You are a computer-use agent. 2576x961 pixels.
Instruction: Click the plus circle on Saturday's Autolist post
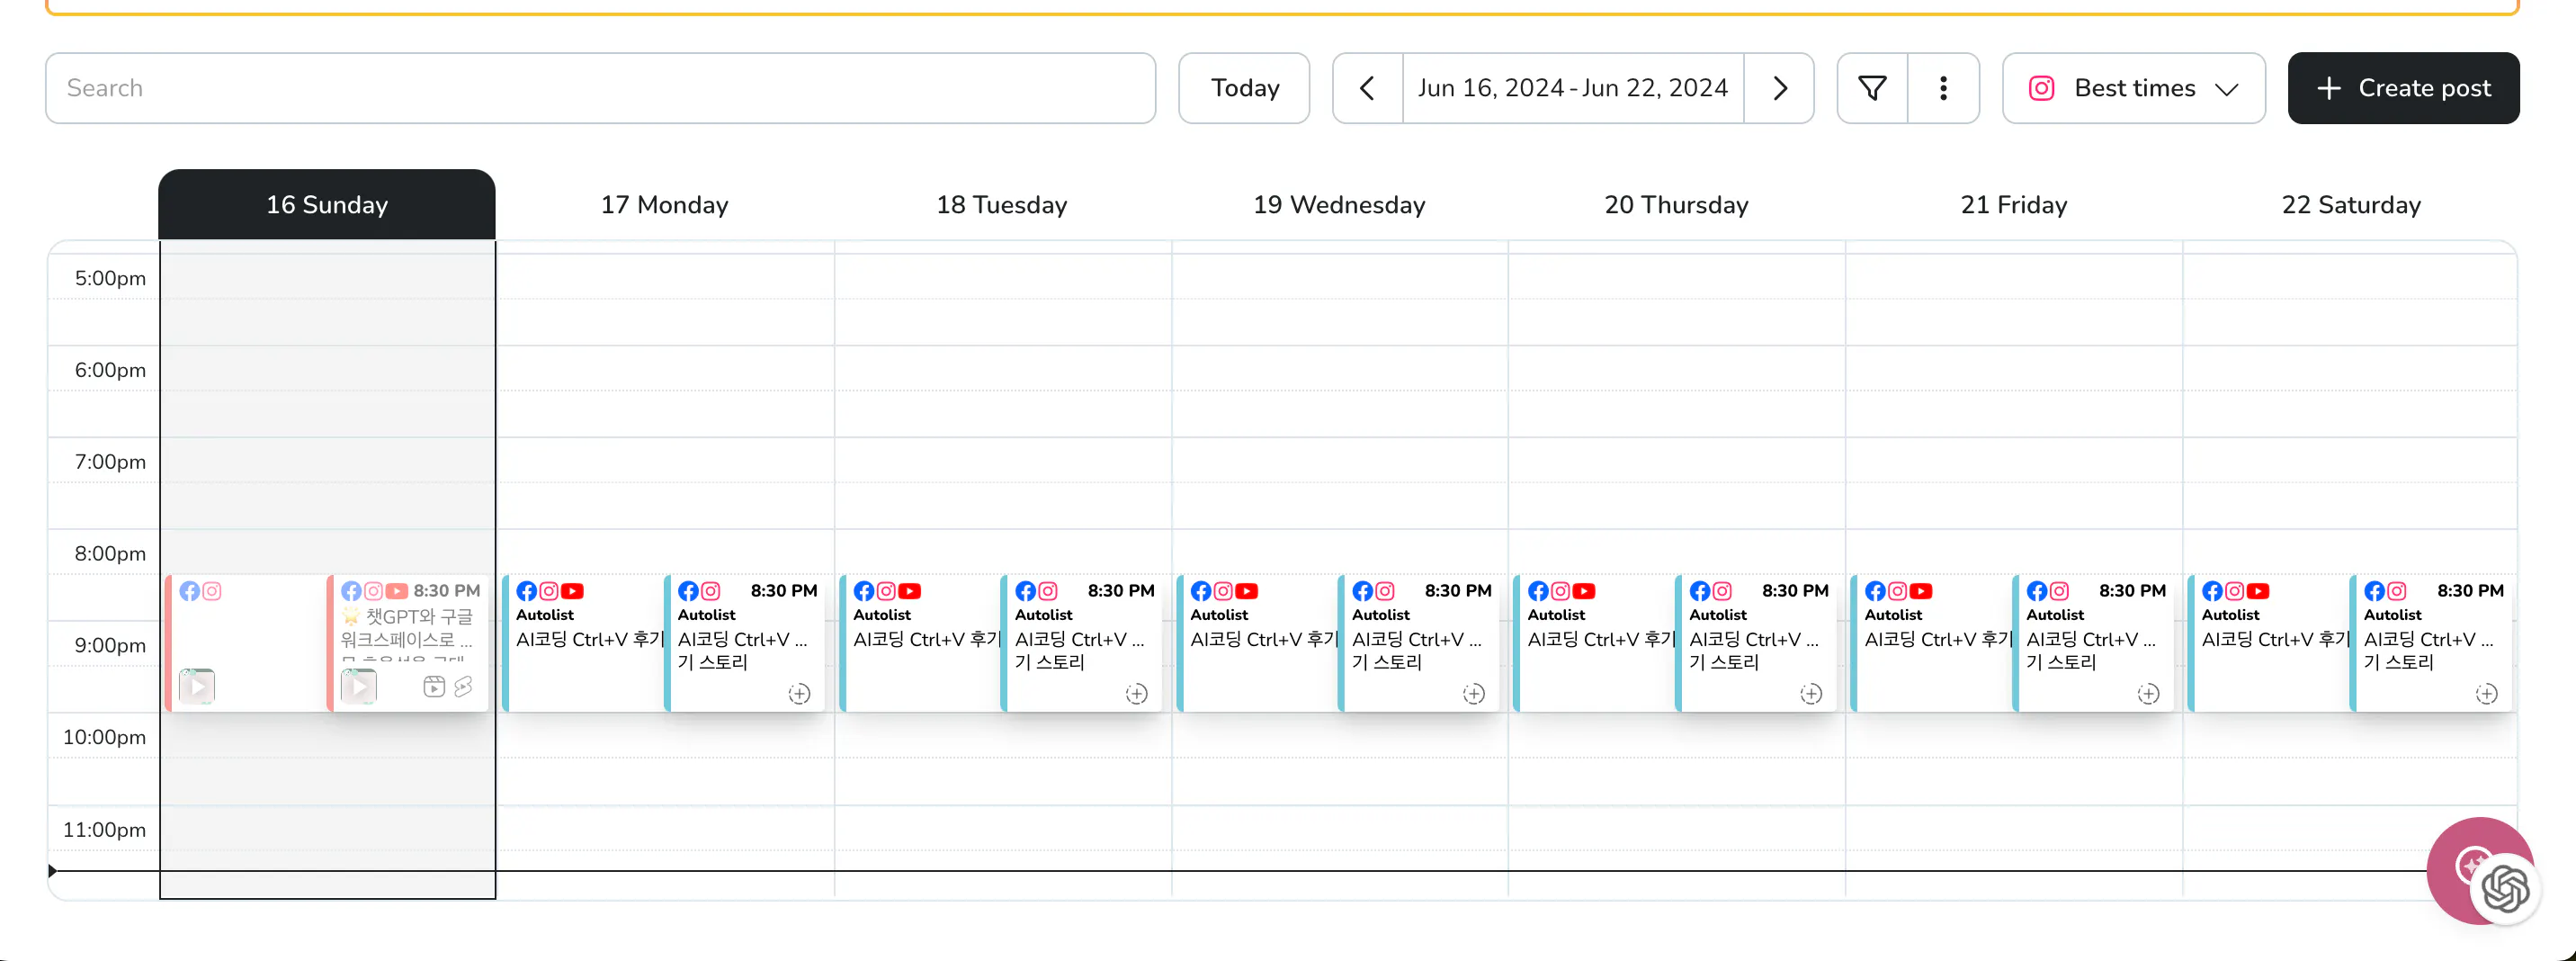pos(2486,694)
